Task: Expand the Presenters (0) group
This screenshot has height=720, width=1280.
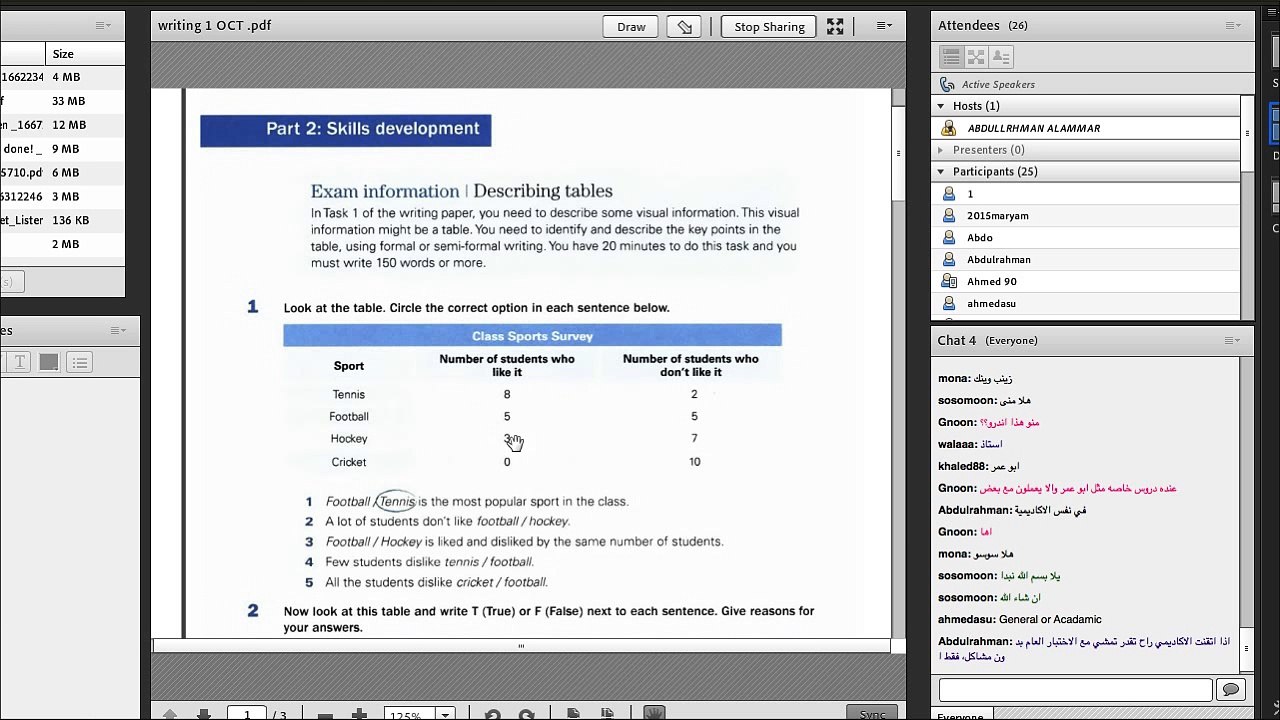Action: pos(941,150)
